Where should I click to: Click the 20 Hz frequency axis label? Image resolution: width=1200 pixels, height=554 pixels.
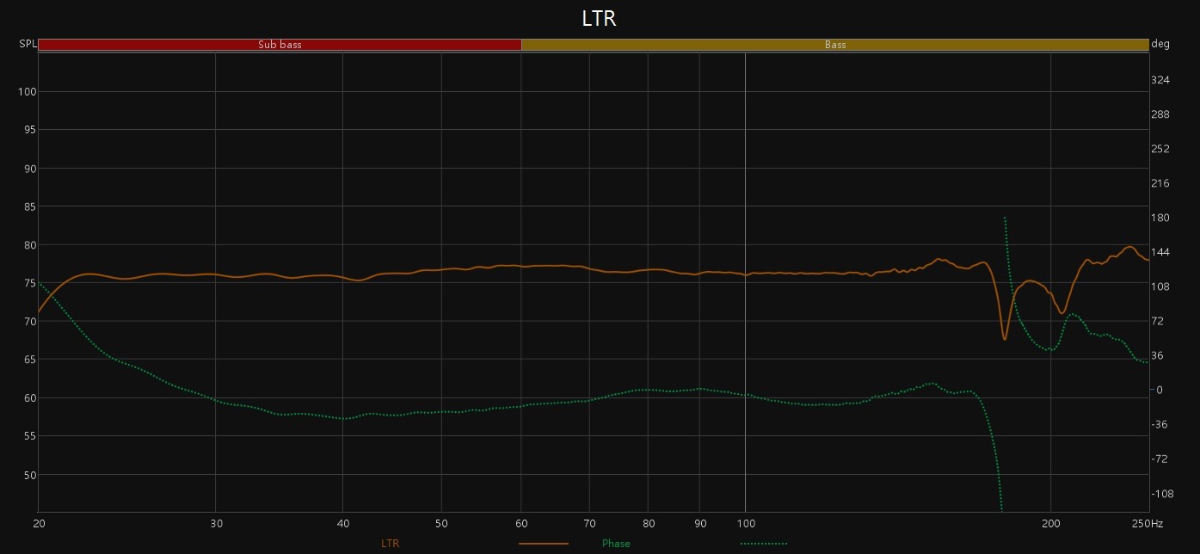tap(39, 523)
